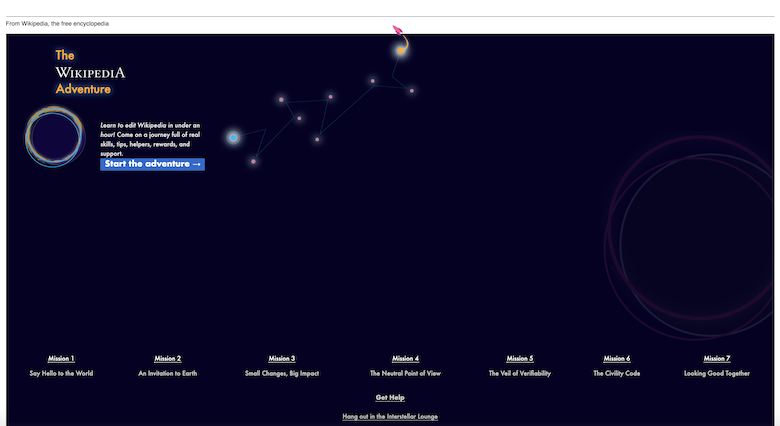Open Mission 1 link
The image size is (780, 426).
[61, 358]
